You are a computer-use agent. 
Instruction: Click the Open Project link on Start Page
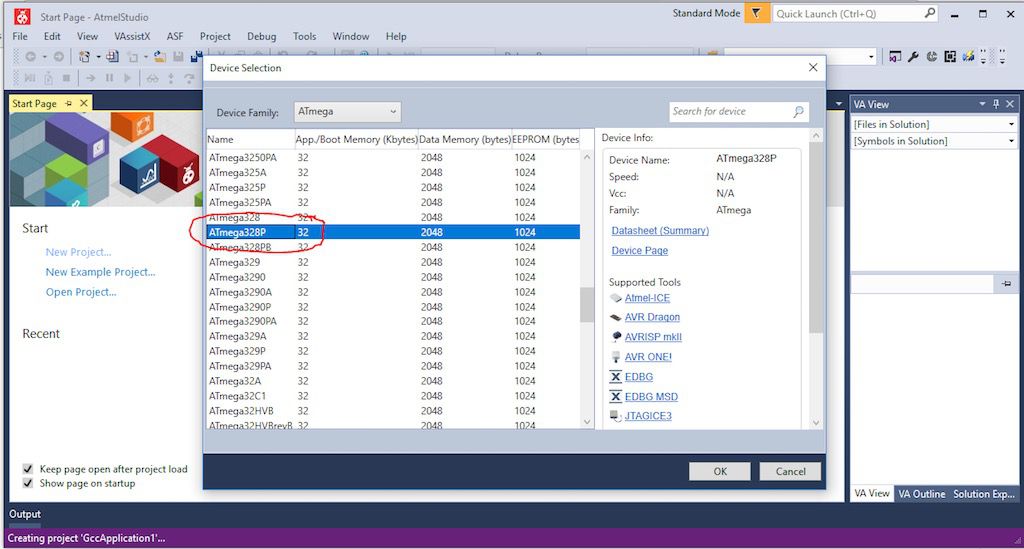[81, 292]
